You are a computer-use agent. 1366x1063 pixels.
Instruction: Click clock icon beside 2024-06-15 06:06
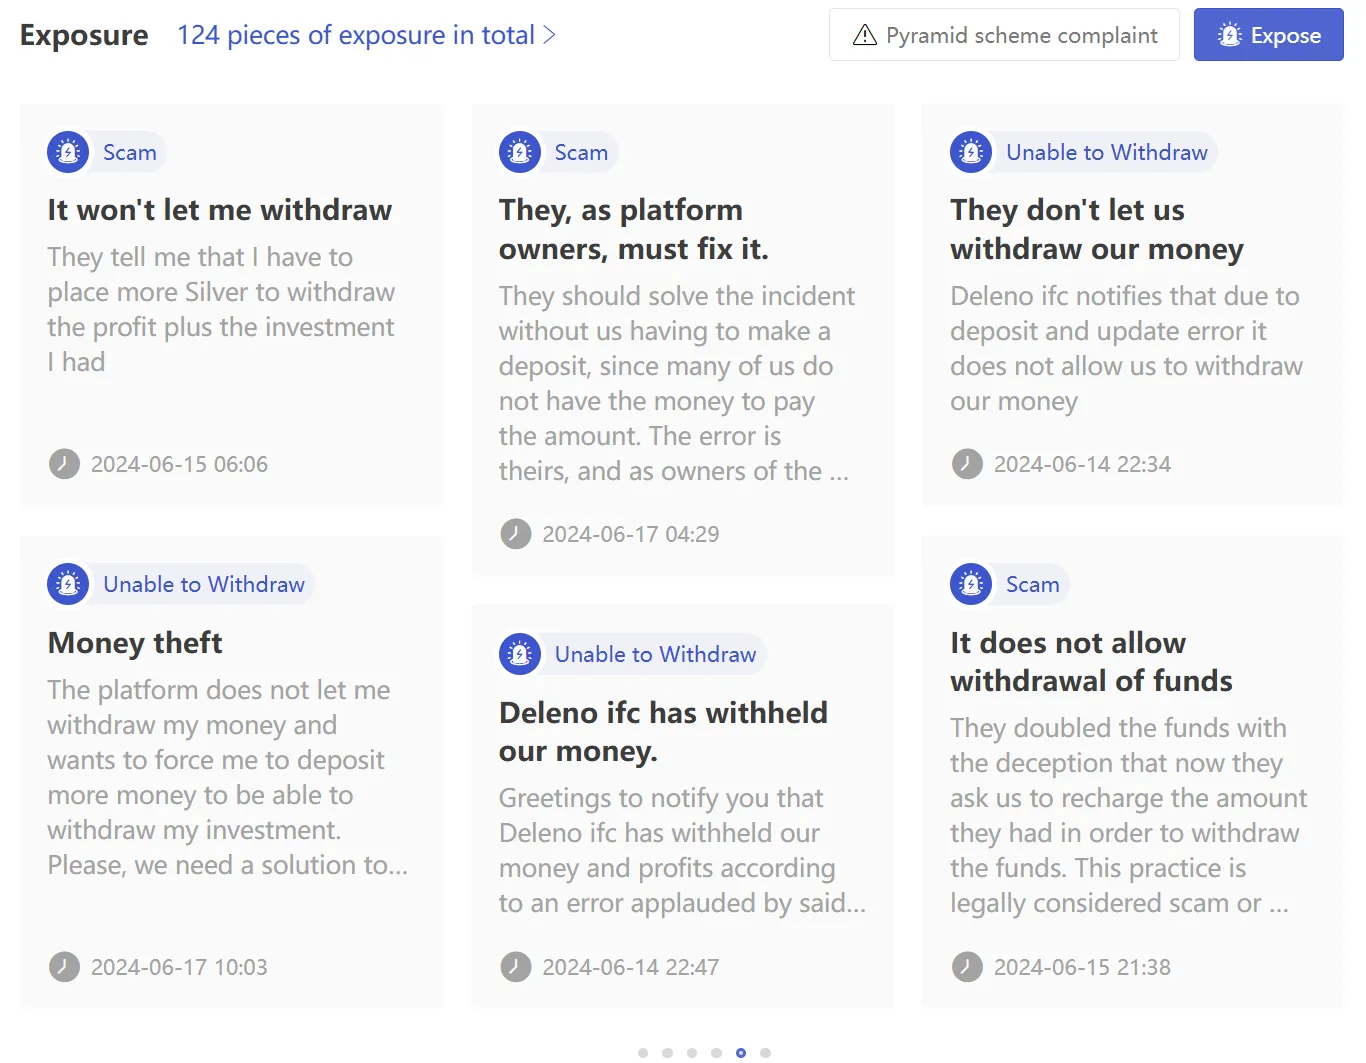(x=64, y=464)
